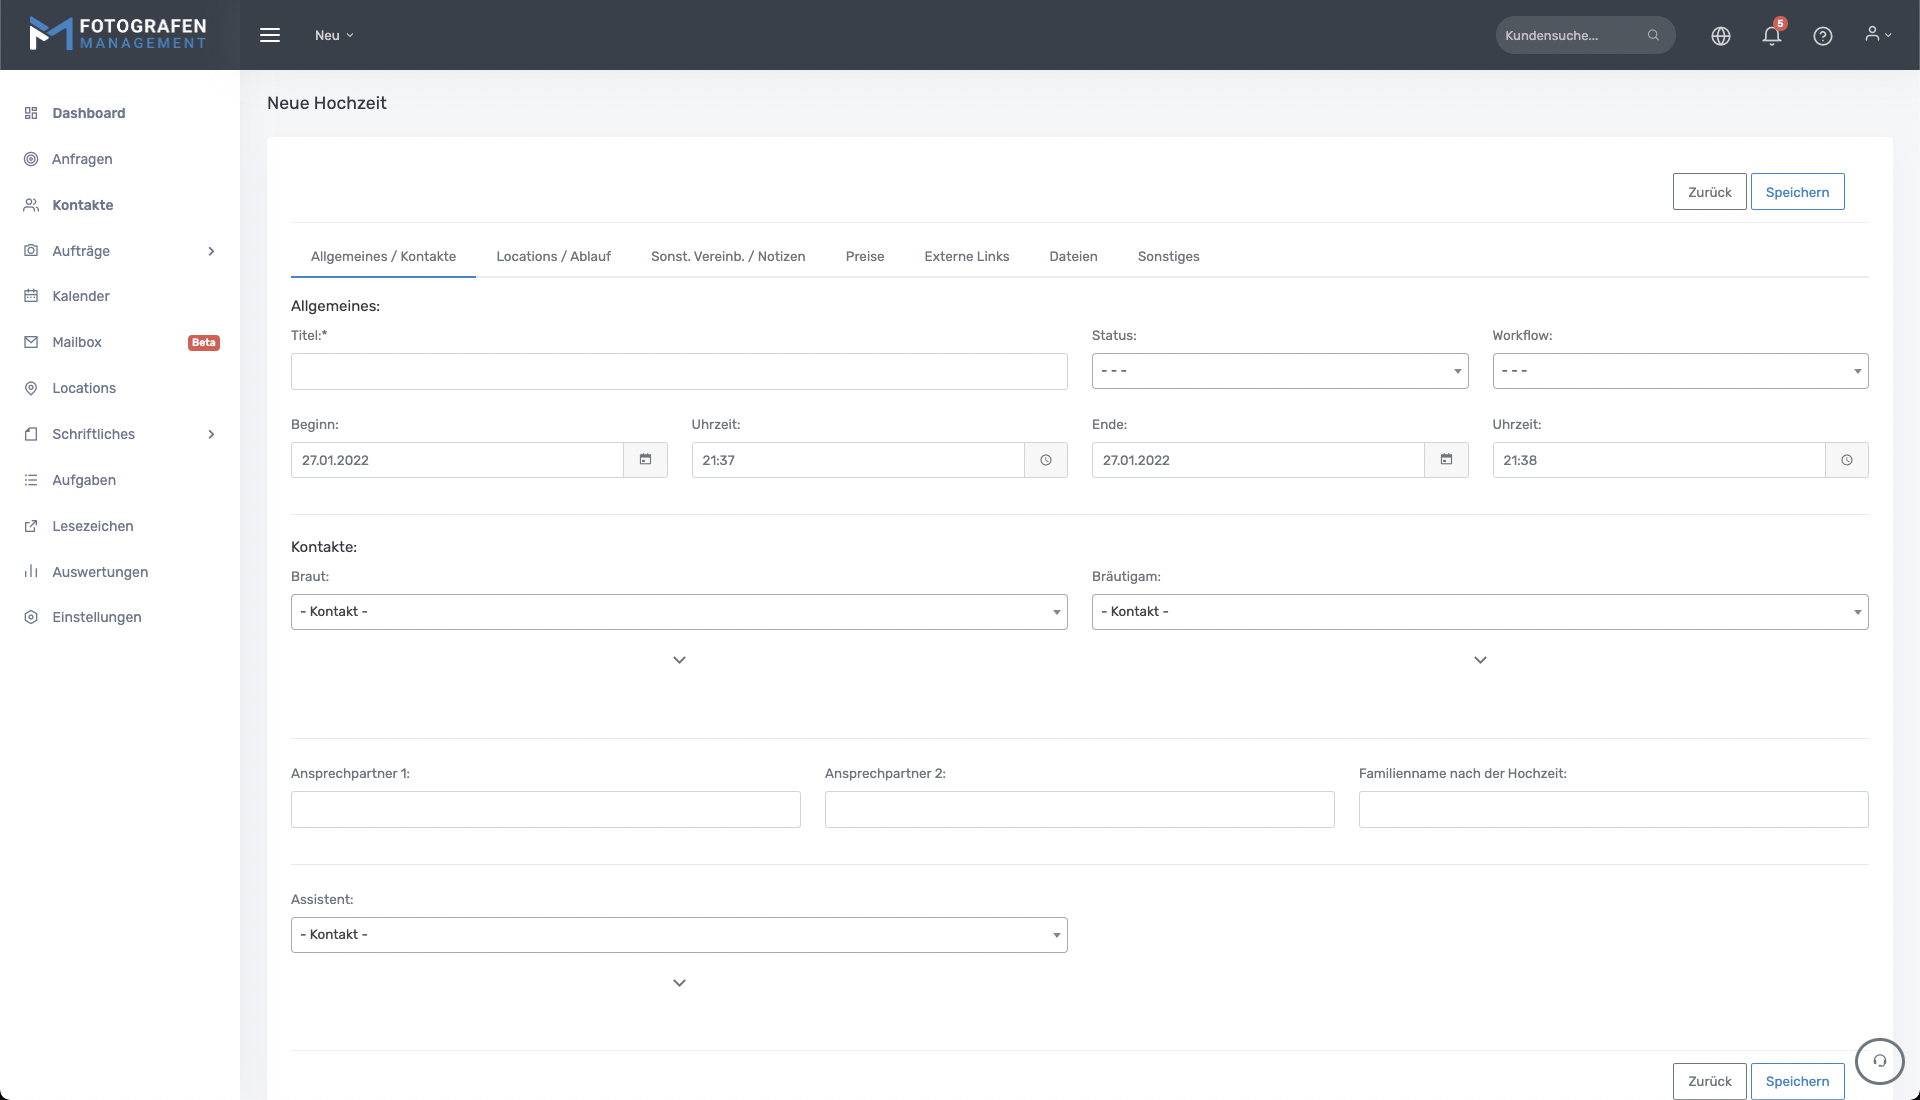Open the help question mark icon

(1822, 36)
